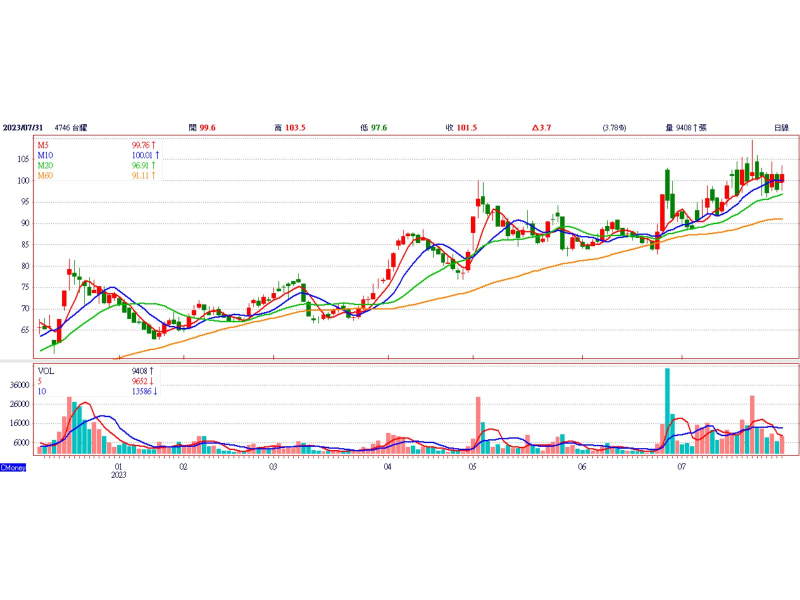The width and height of the screenshot is (800, 600).
Task: Click the date 2023/07/31 in header
Action: pyautogui.click(x=24, y=128)
